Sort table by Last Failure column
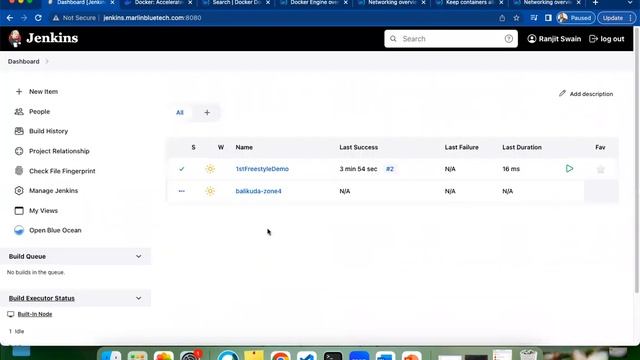Image resolution: width=640 pixels, height=360 pixels. click(462, 147)
